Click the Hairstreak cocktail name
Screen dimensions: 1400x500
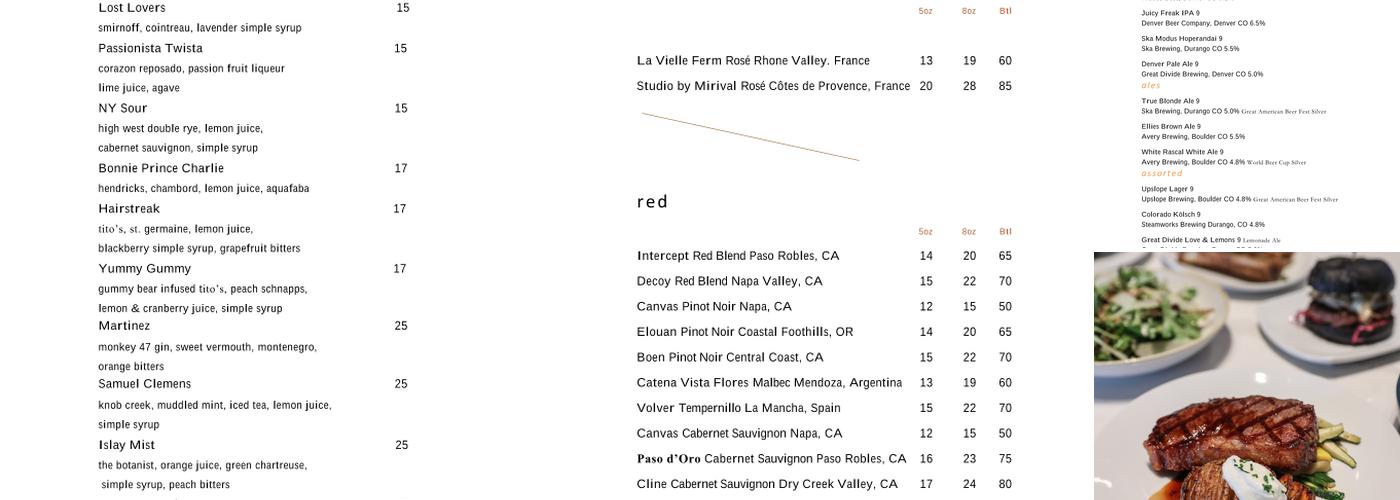129,208
